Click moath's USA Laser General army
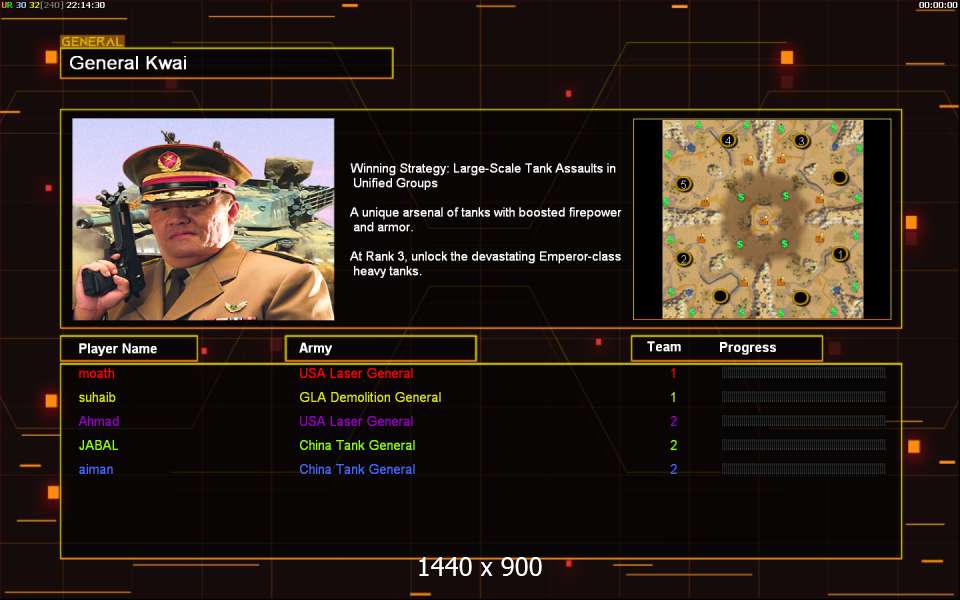Screen dimensions: 960x600 [356, 373]
